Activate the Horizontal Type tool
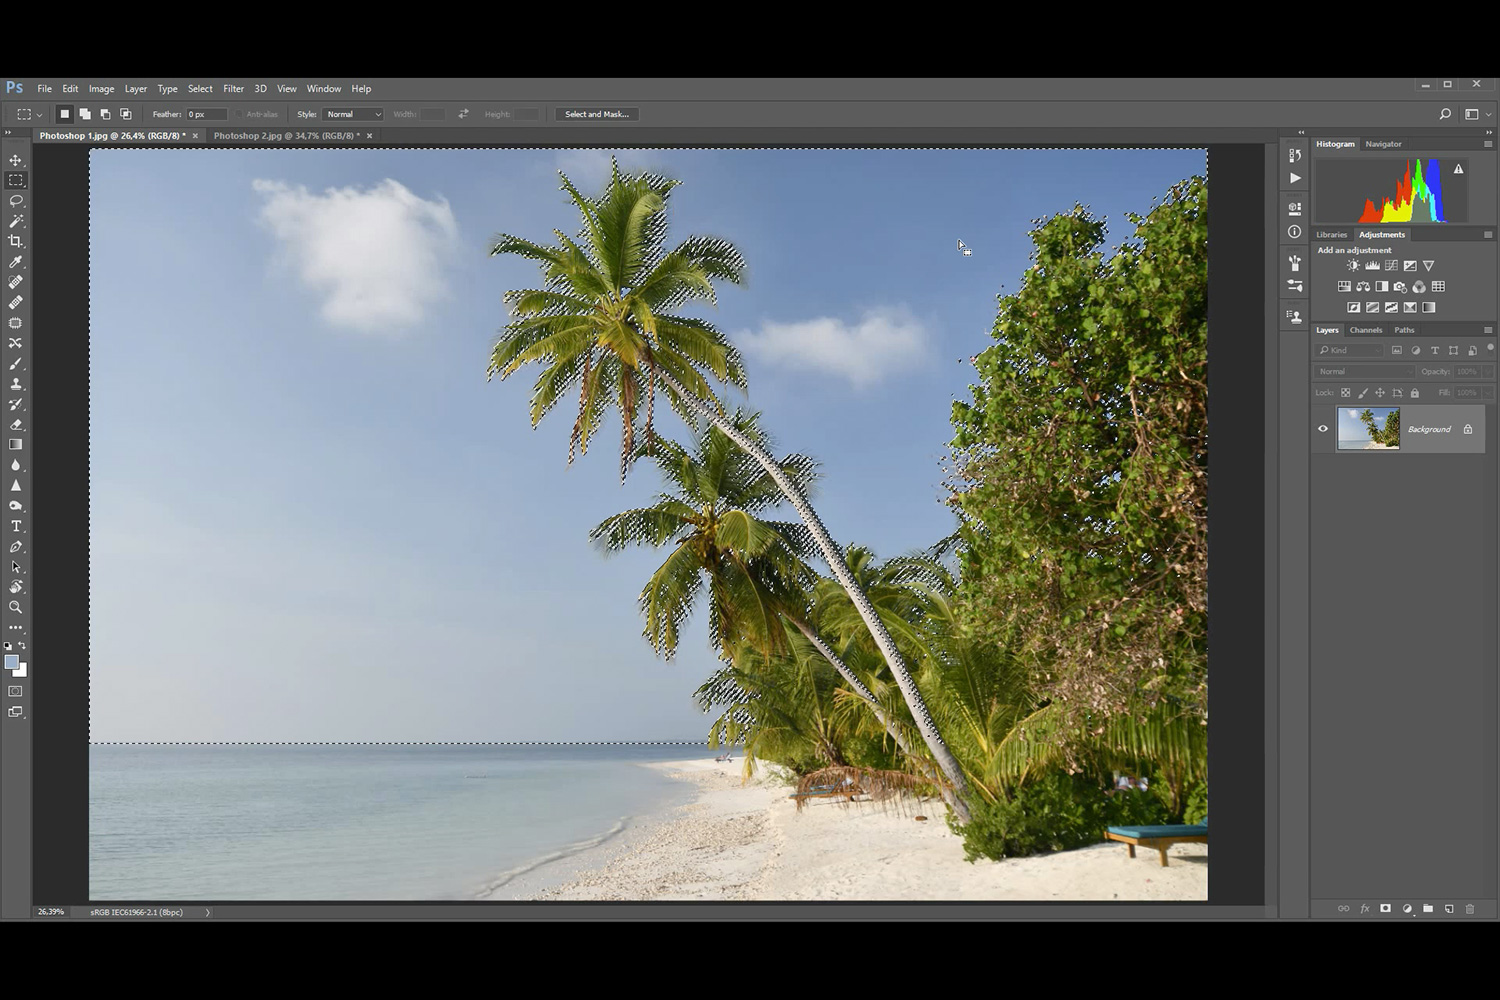1500x1000 pixels. (x=16, y=526)
